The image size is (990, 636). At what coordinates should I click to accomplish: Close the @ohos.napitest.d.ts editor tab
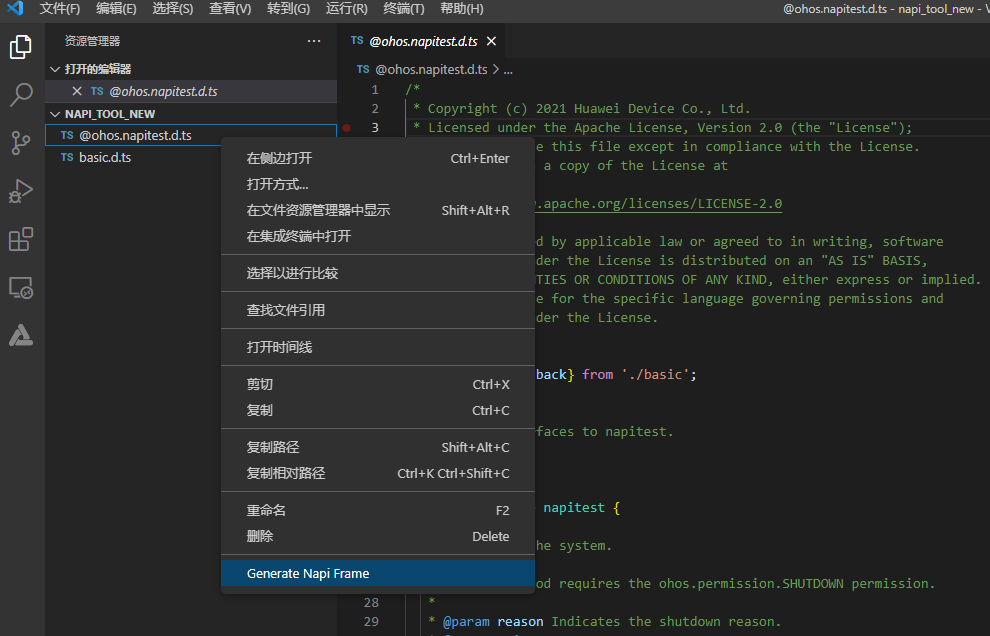click(x=491, y=42)
